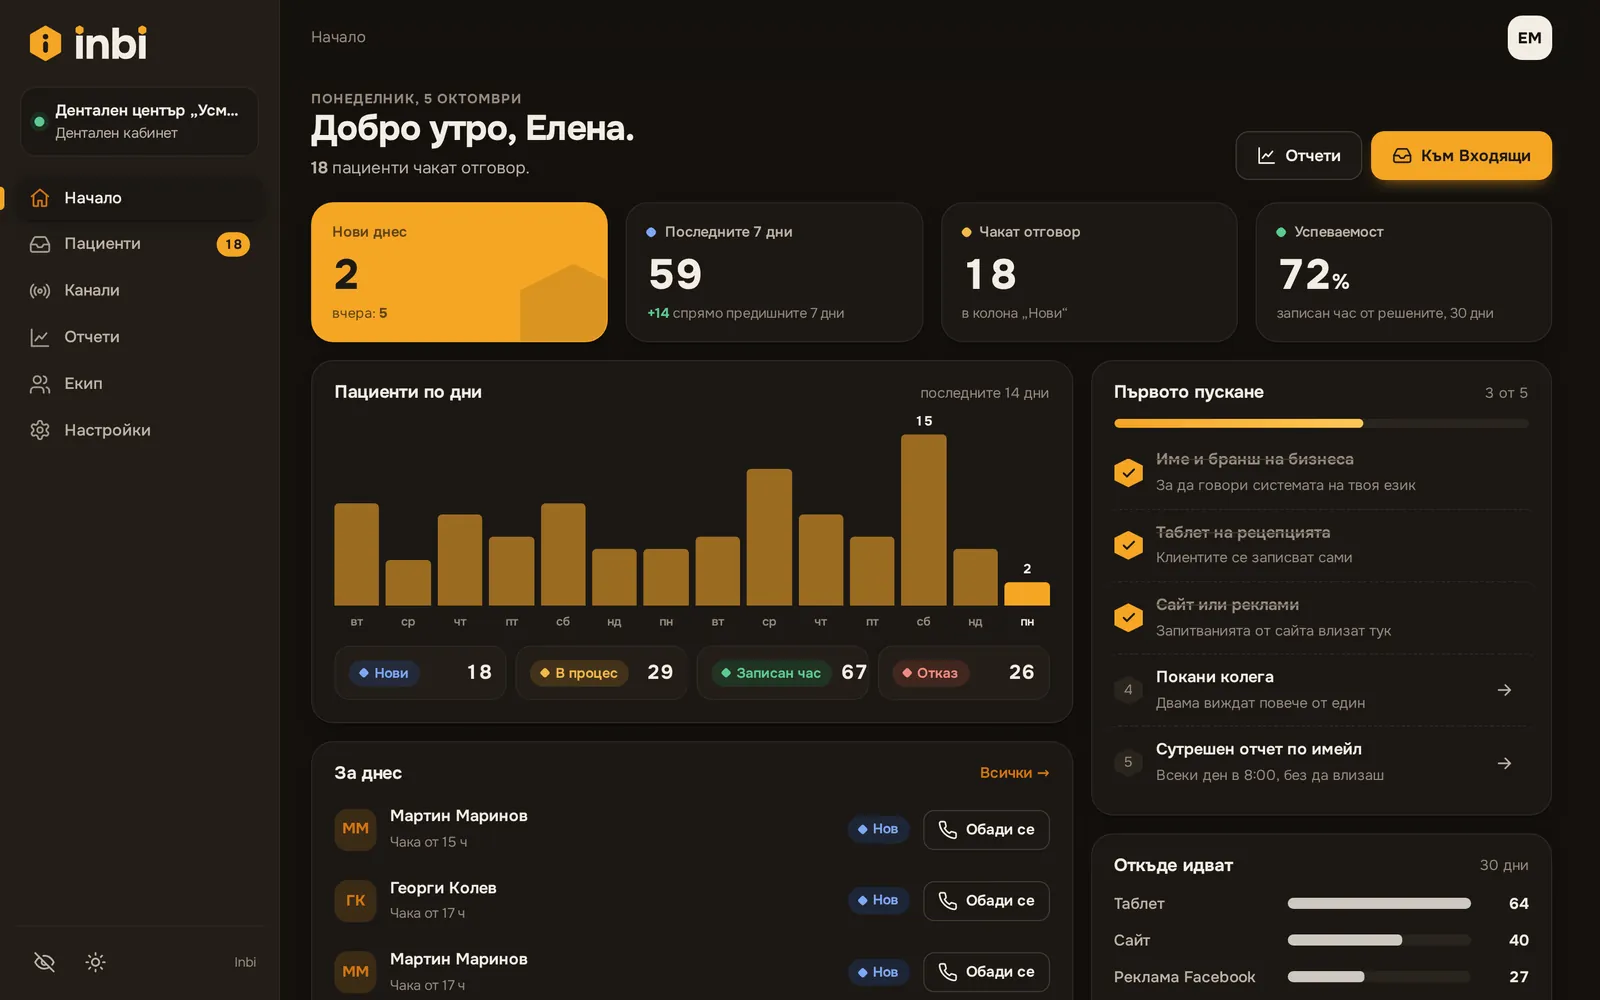Click Пациенти badge showing 18
The height and width of the screenshot is (1000, 1600).
(x=233, y=244)
